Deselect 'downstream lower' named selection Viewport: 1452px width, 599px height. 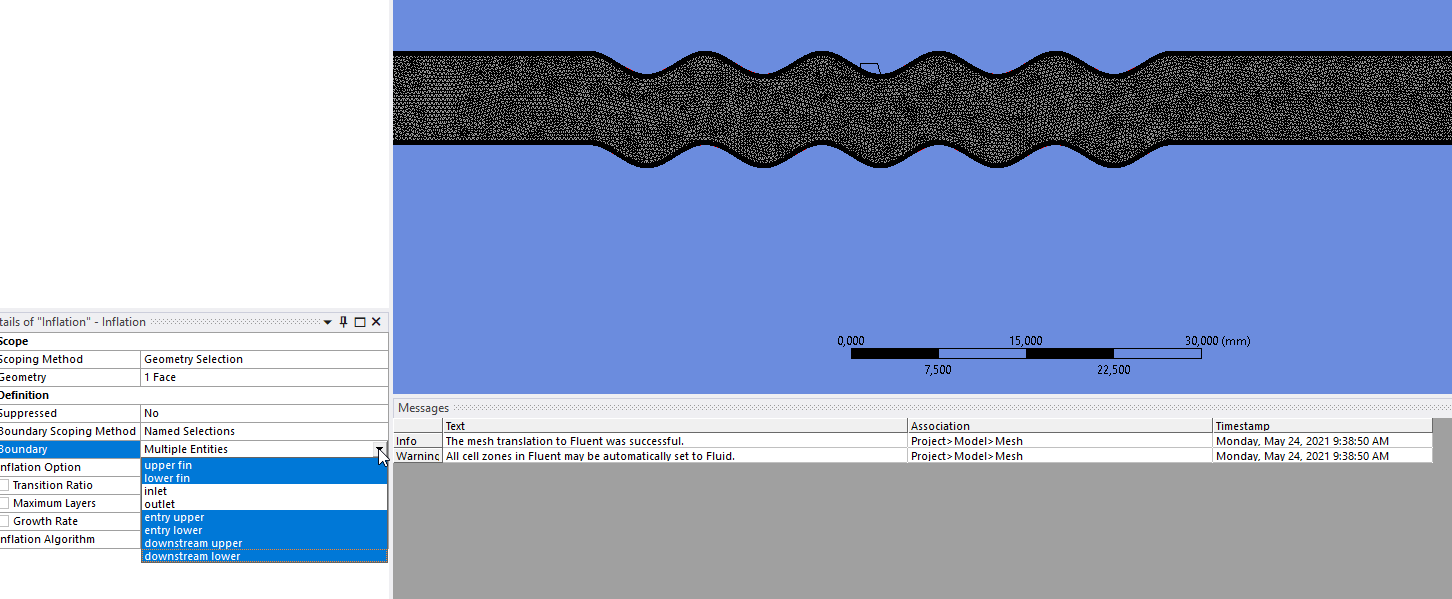click(192, 556)
